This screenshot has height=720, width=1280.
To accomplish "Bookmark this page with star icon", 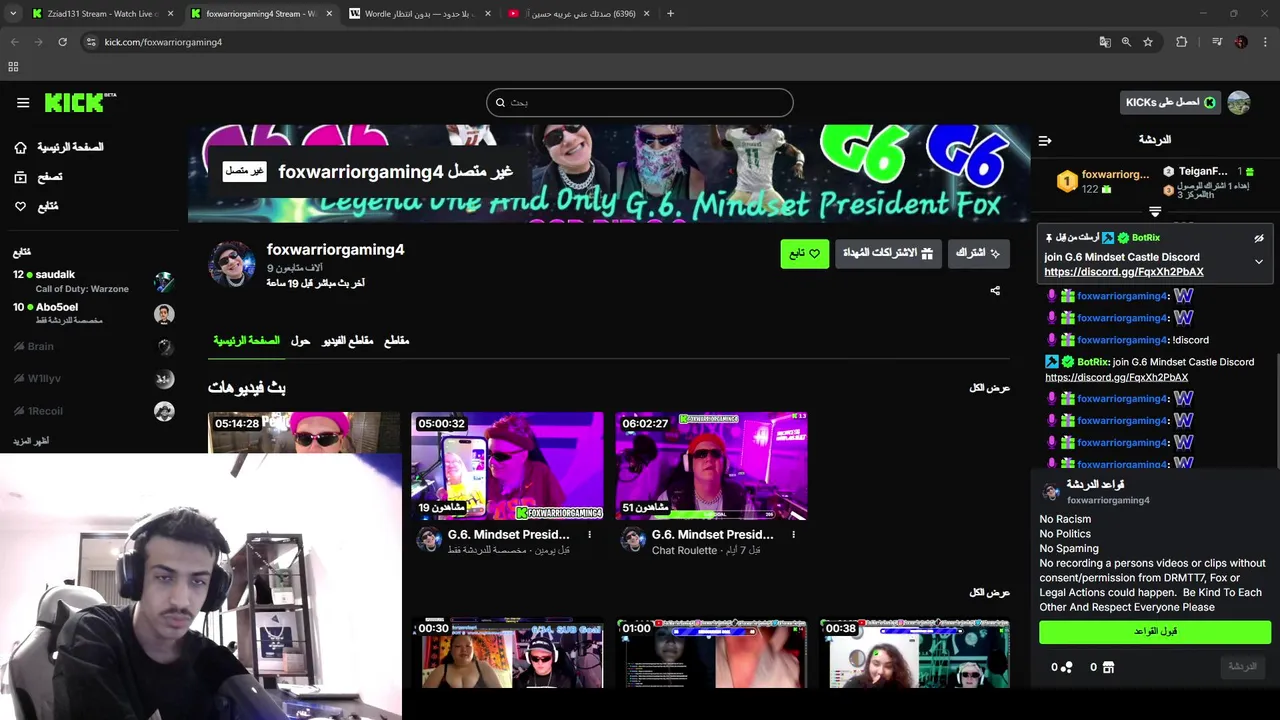I will point(1148,42).
